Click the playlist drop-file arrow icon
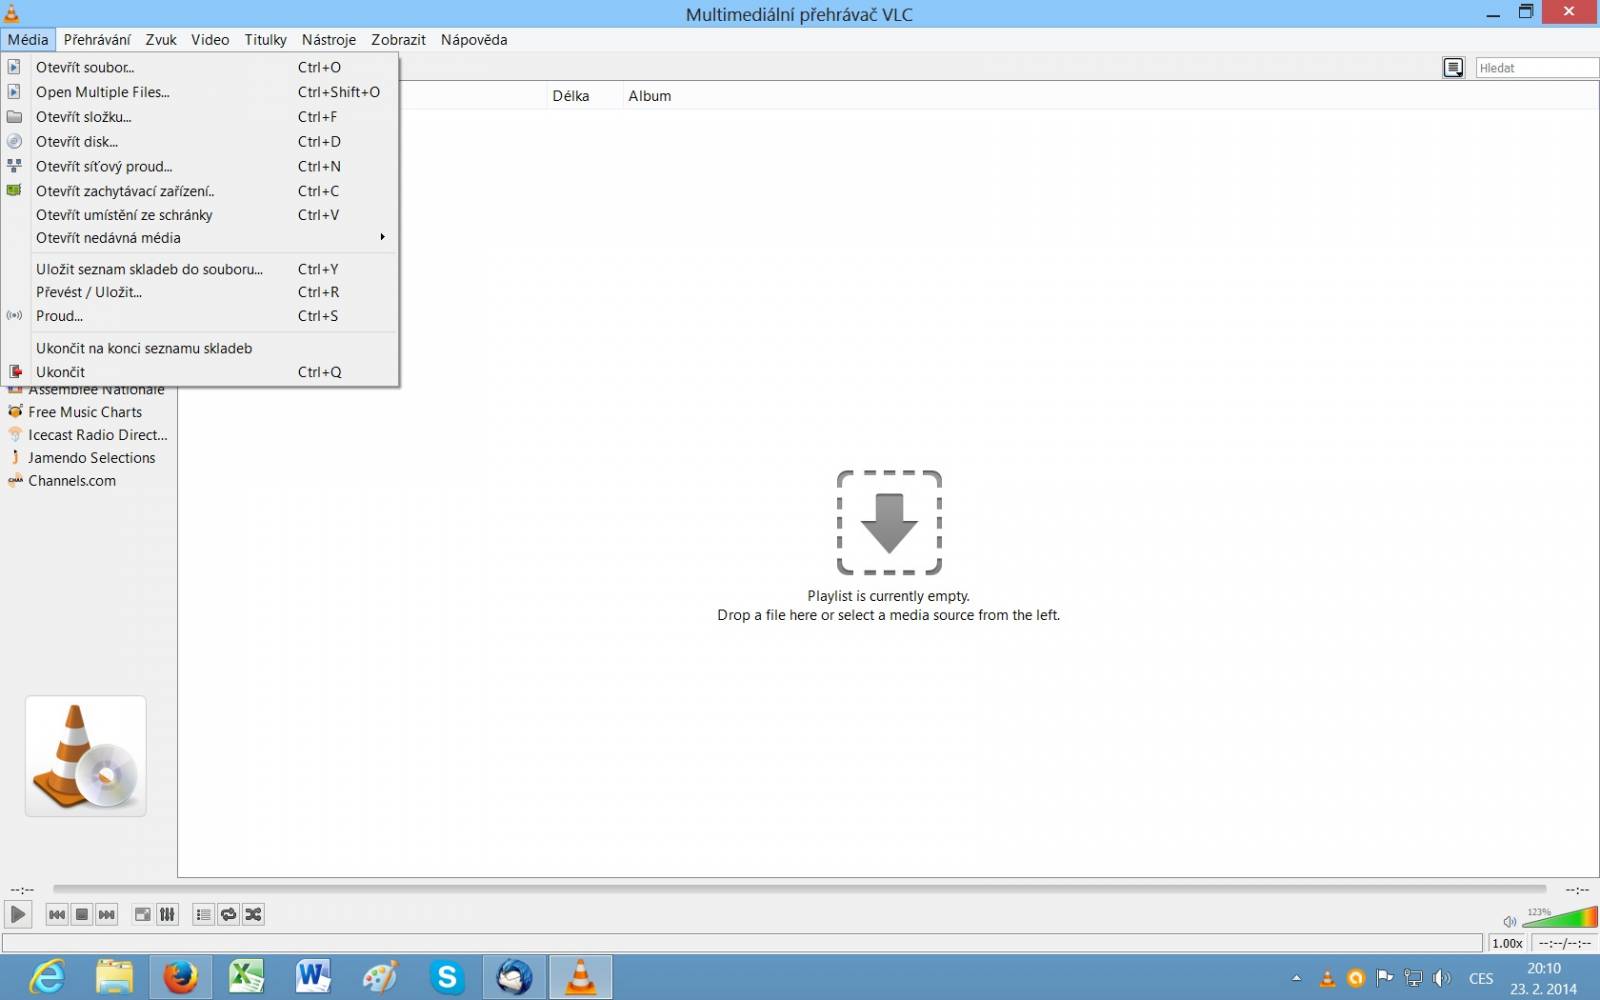Screen dimensions: 1600x1000 [889, 522]
